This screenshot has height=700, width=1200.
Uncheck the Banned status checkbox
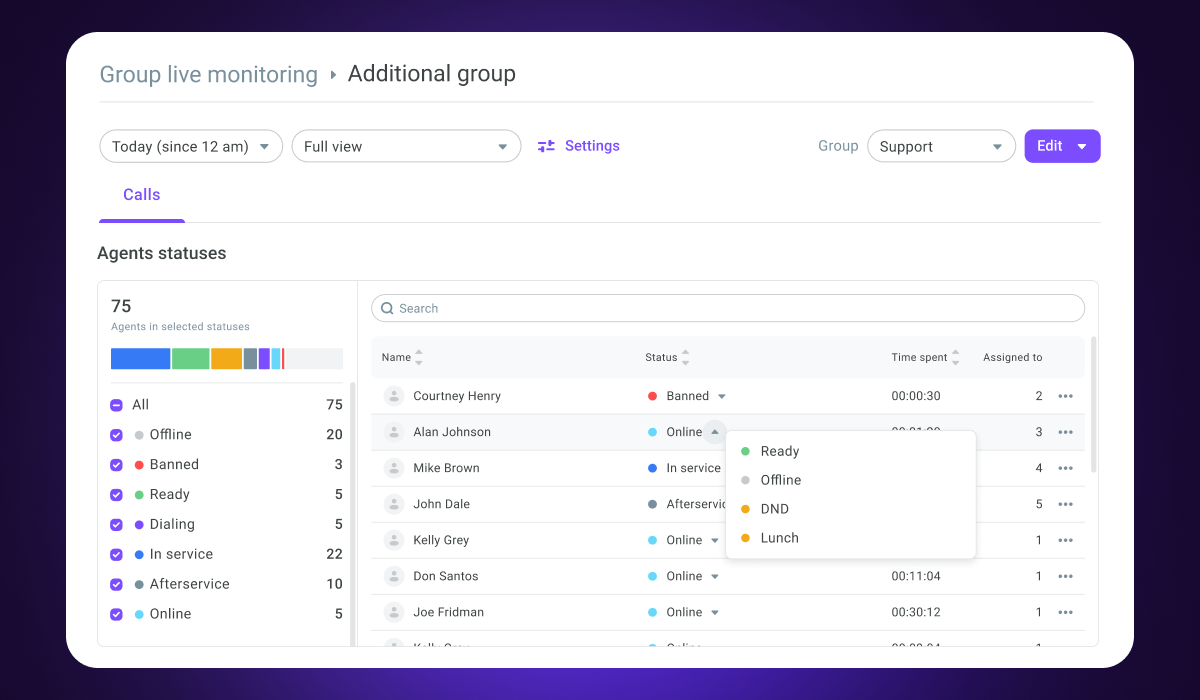[x=116, y=465]
